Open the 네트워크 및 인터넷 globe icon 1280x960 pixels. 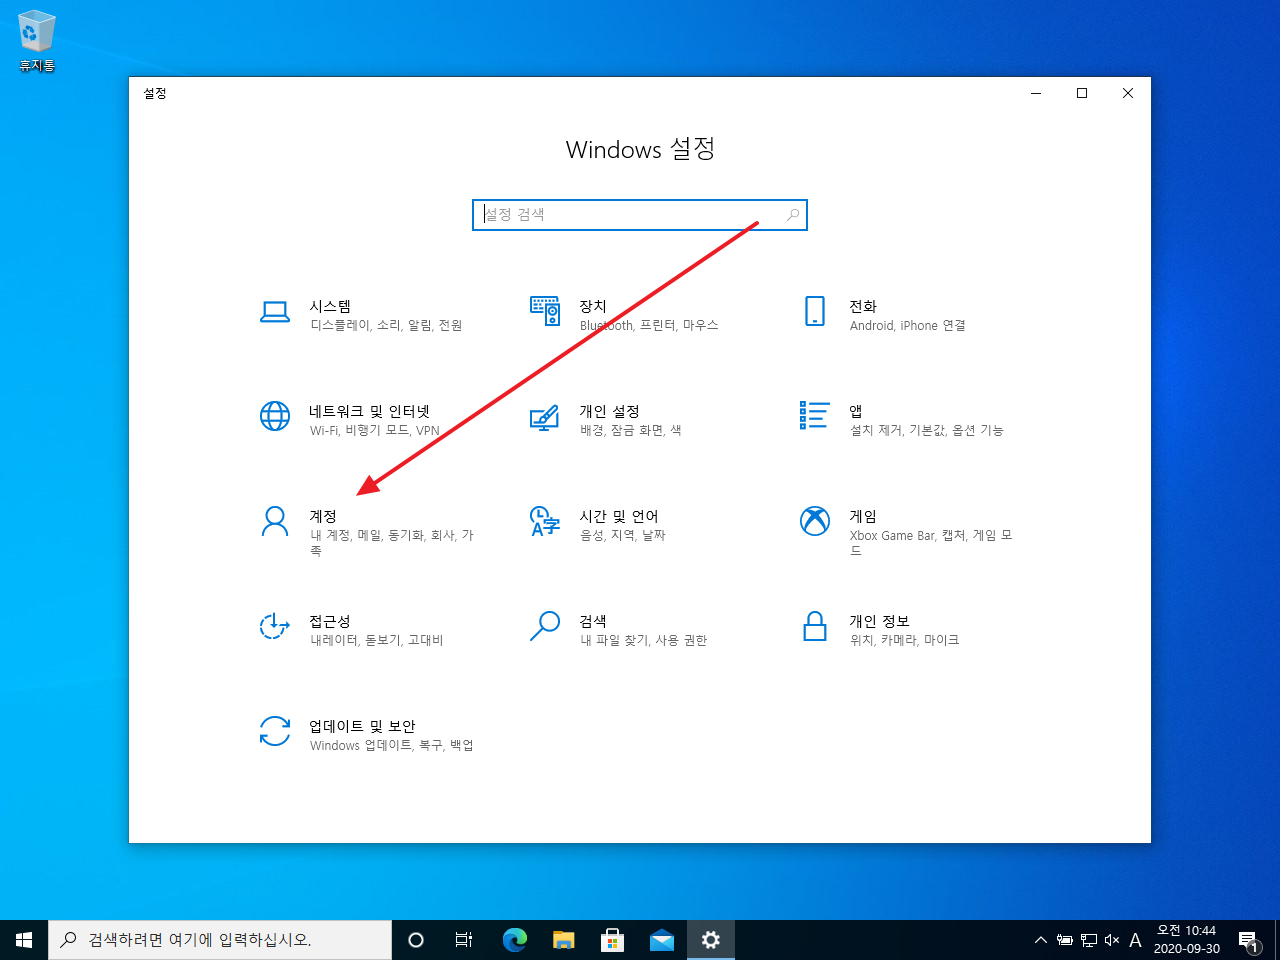275,416
